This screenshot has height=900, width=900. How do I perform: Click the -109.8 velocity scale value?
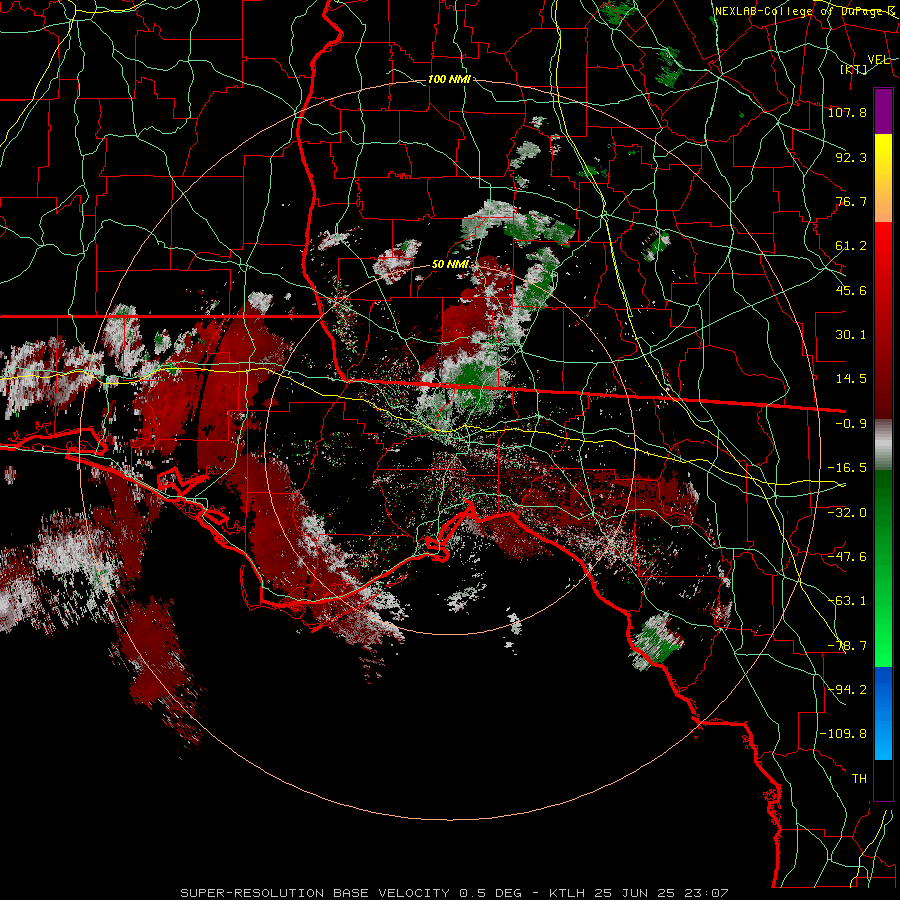coord(843,734)
